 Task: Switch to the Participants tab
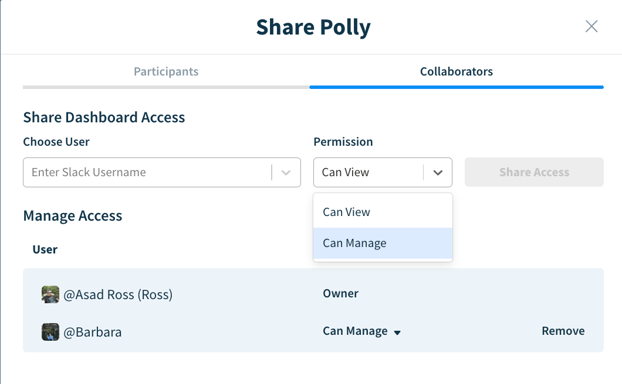[x=166, y=71]
